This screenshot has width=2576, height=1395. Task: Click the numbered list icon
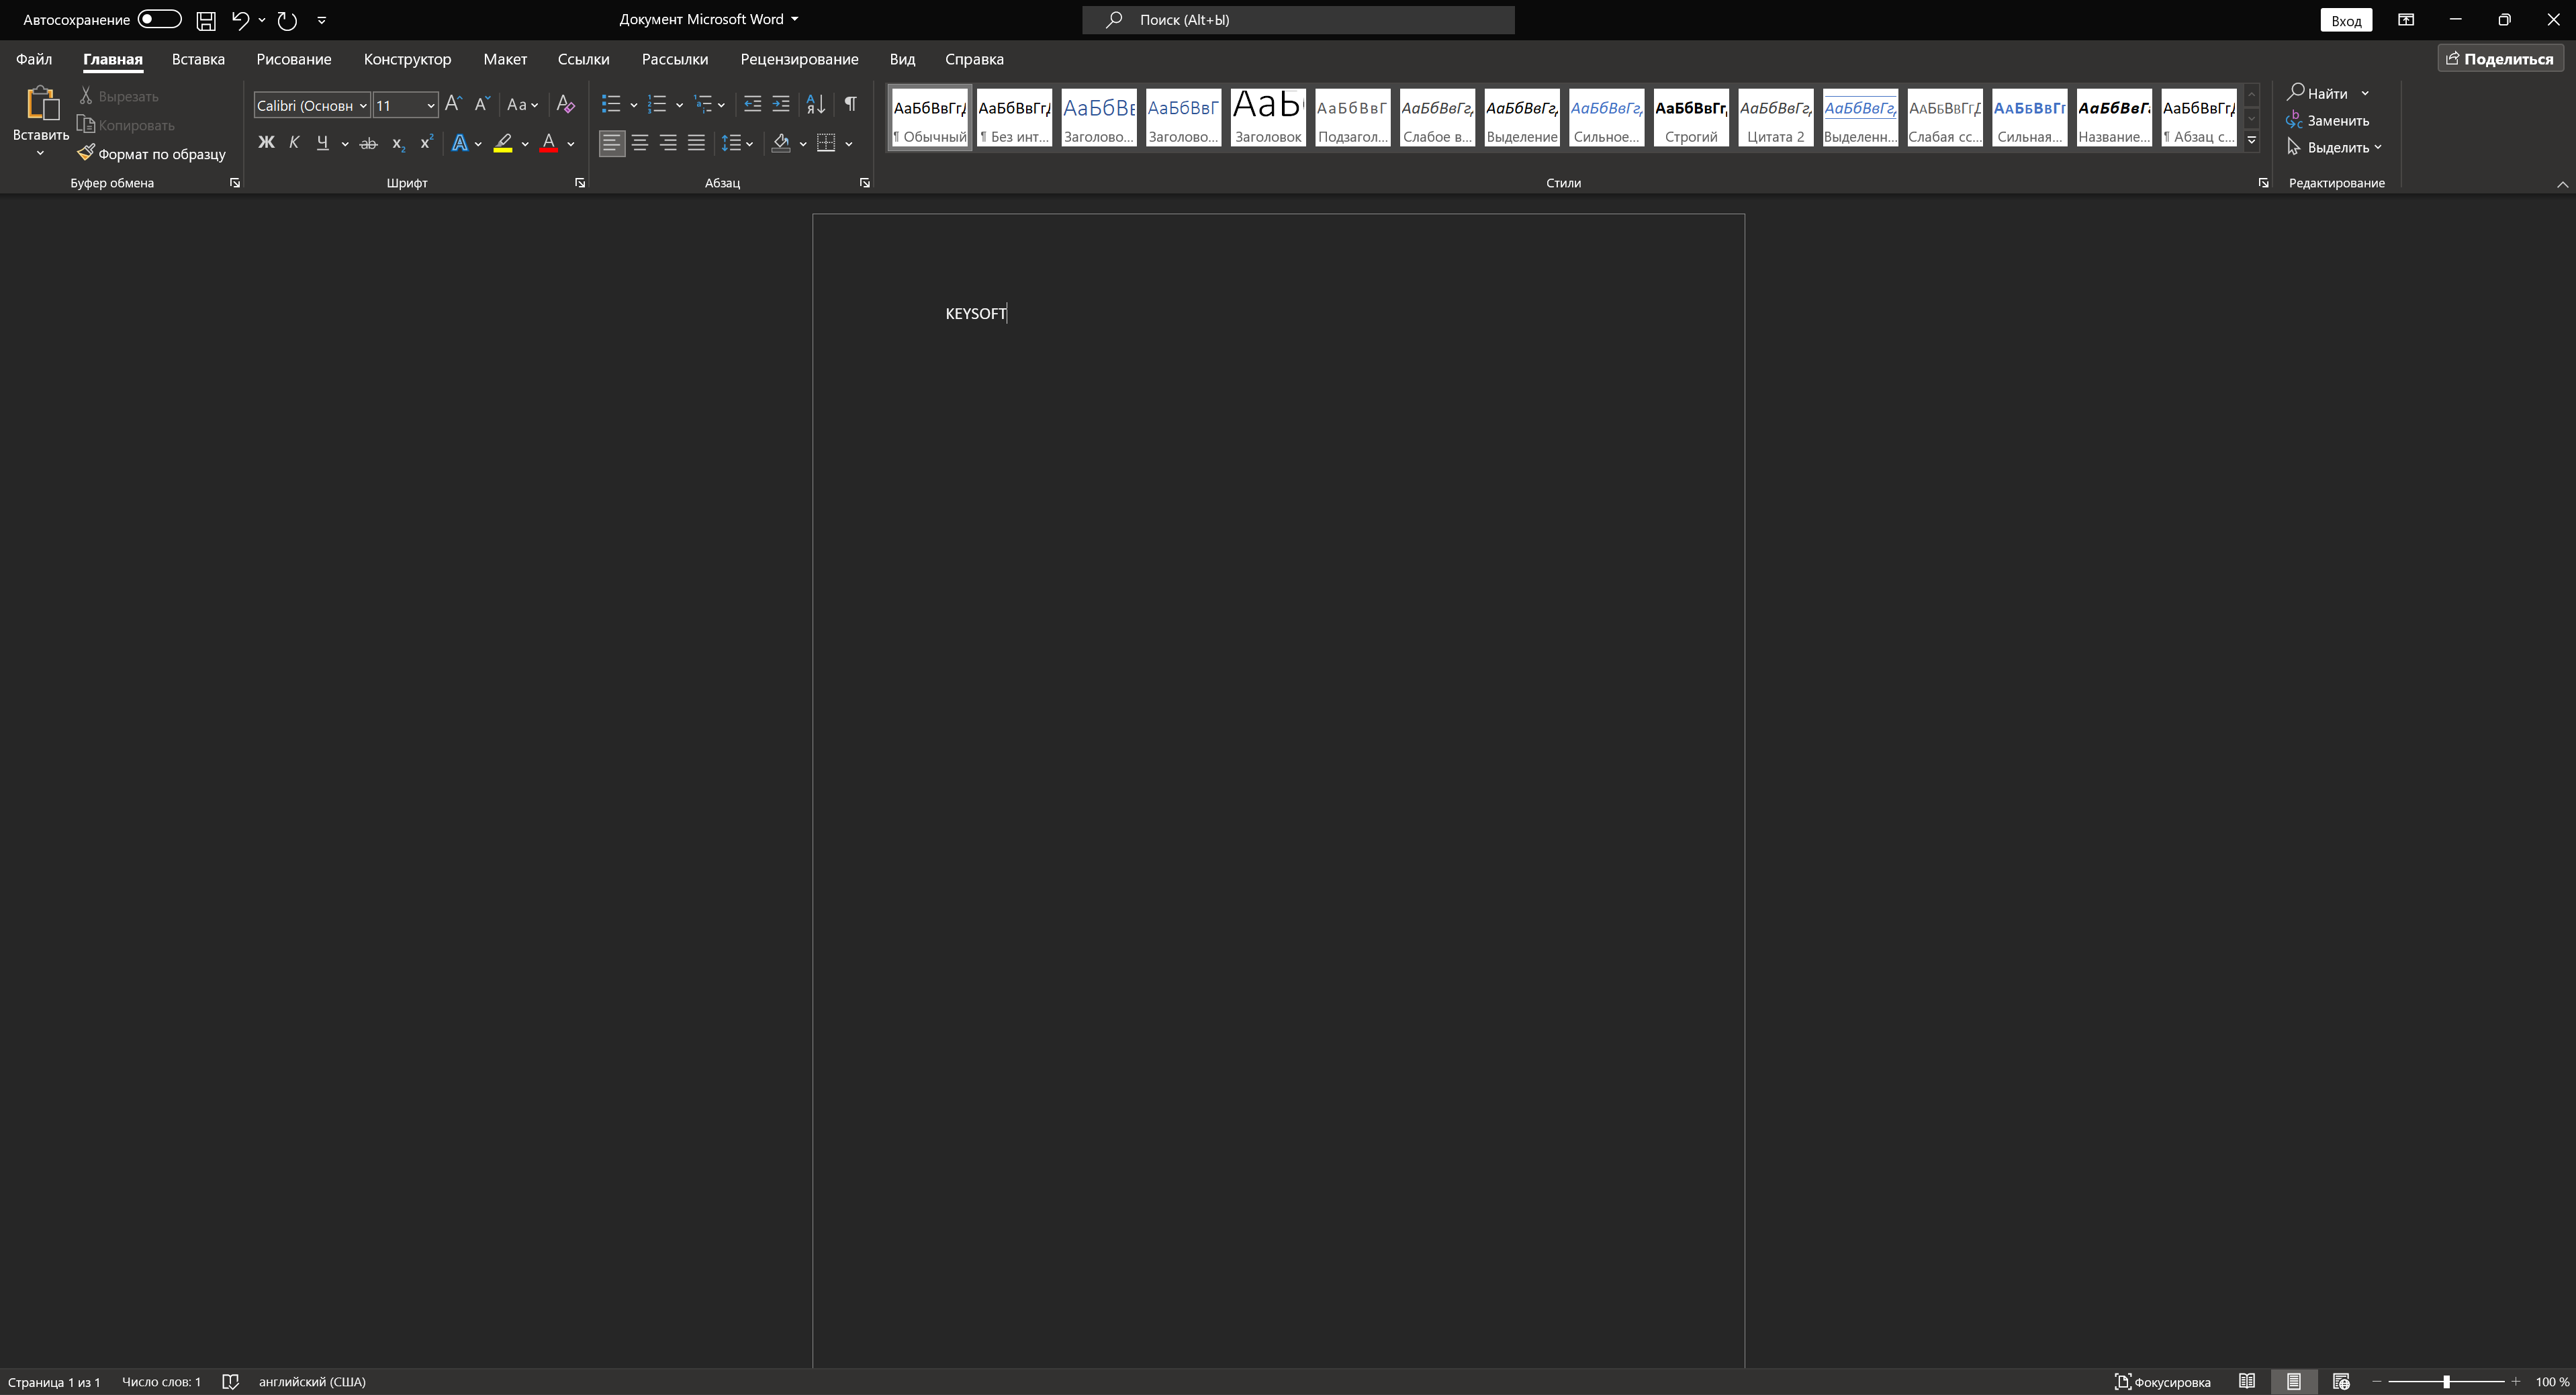(657, 104)
